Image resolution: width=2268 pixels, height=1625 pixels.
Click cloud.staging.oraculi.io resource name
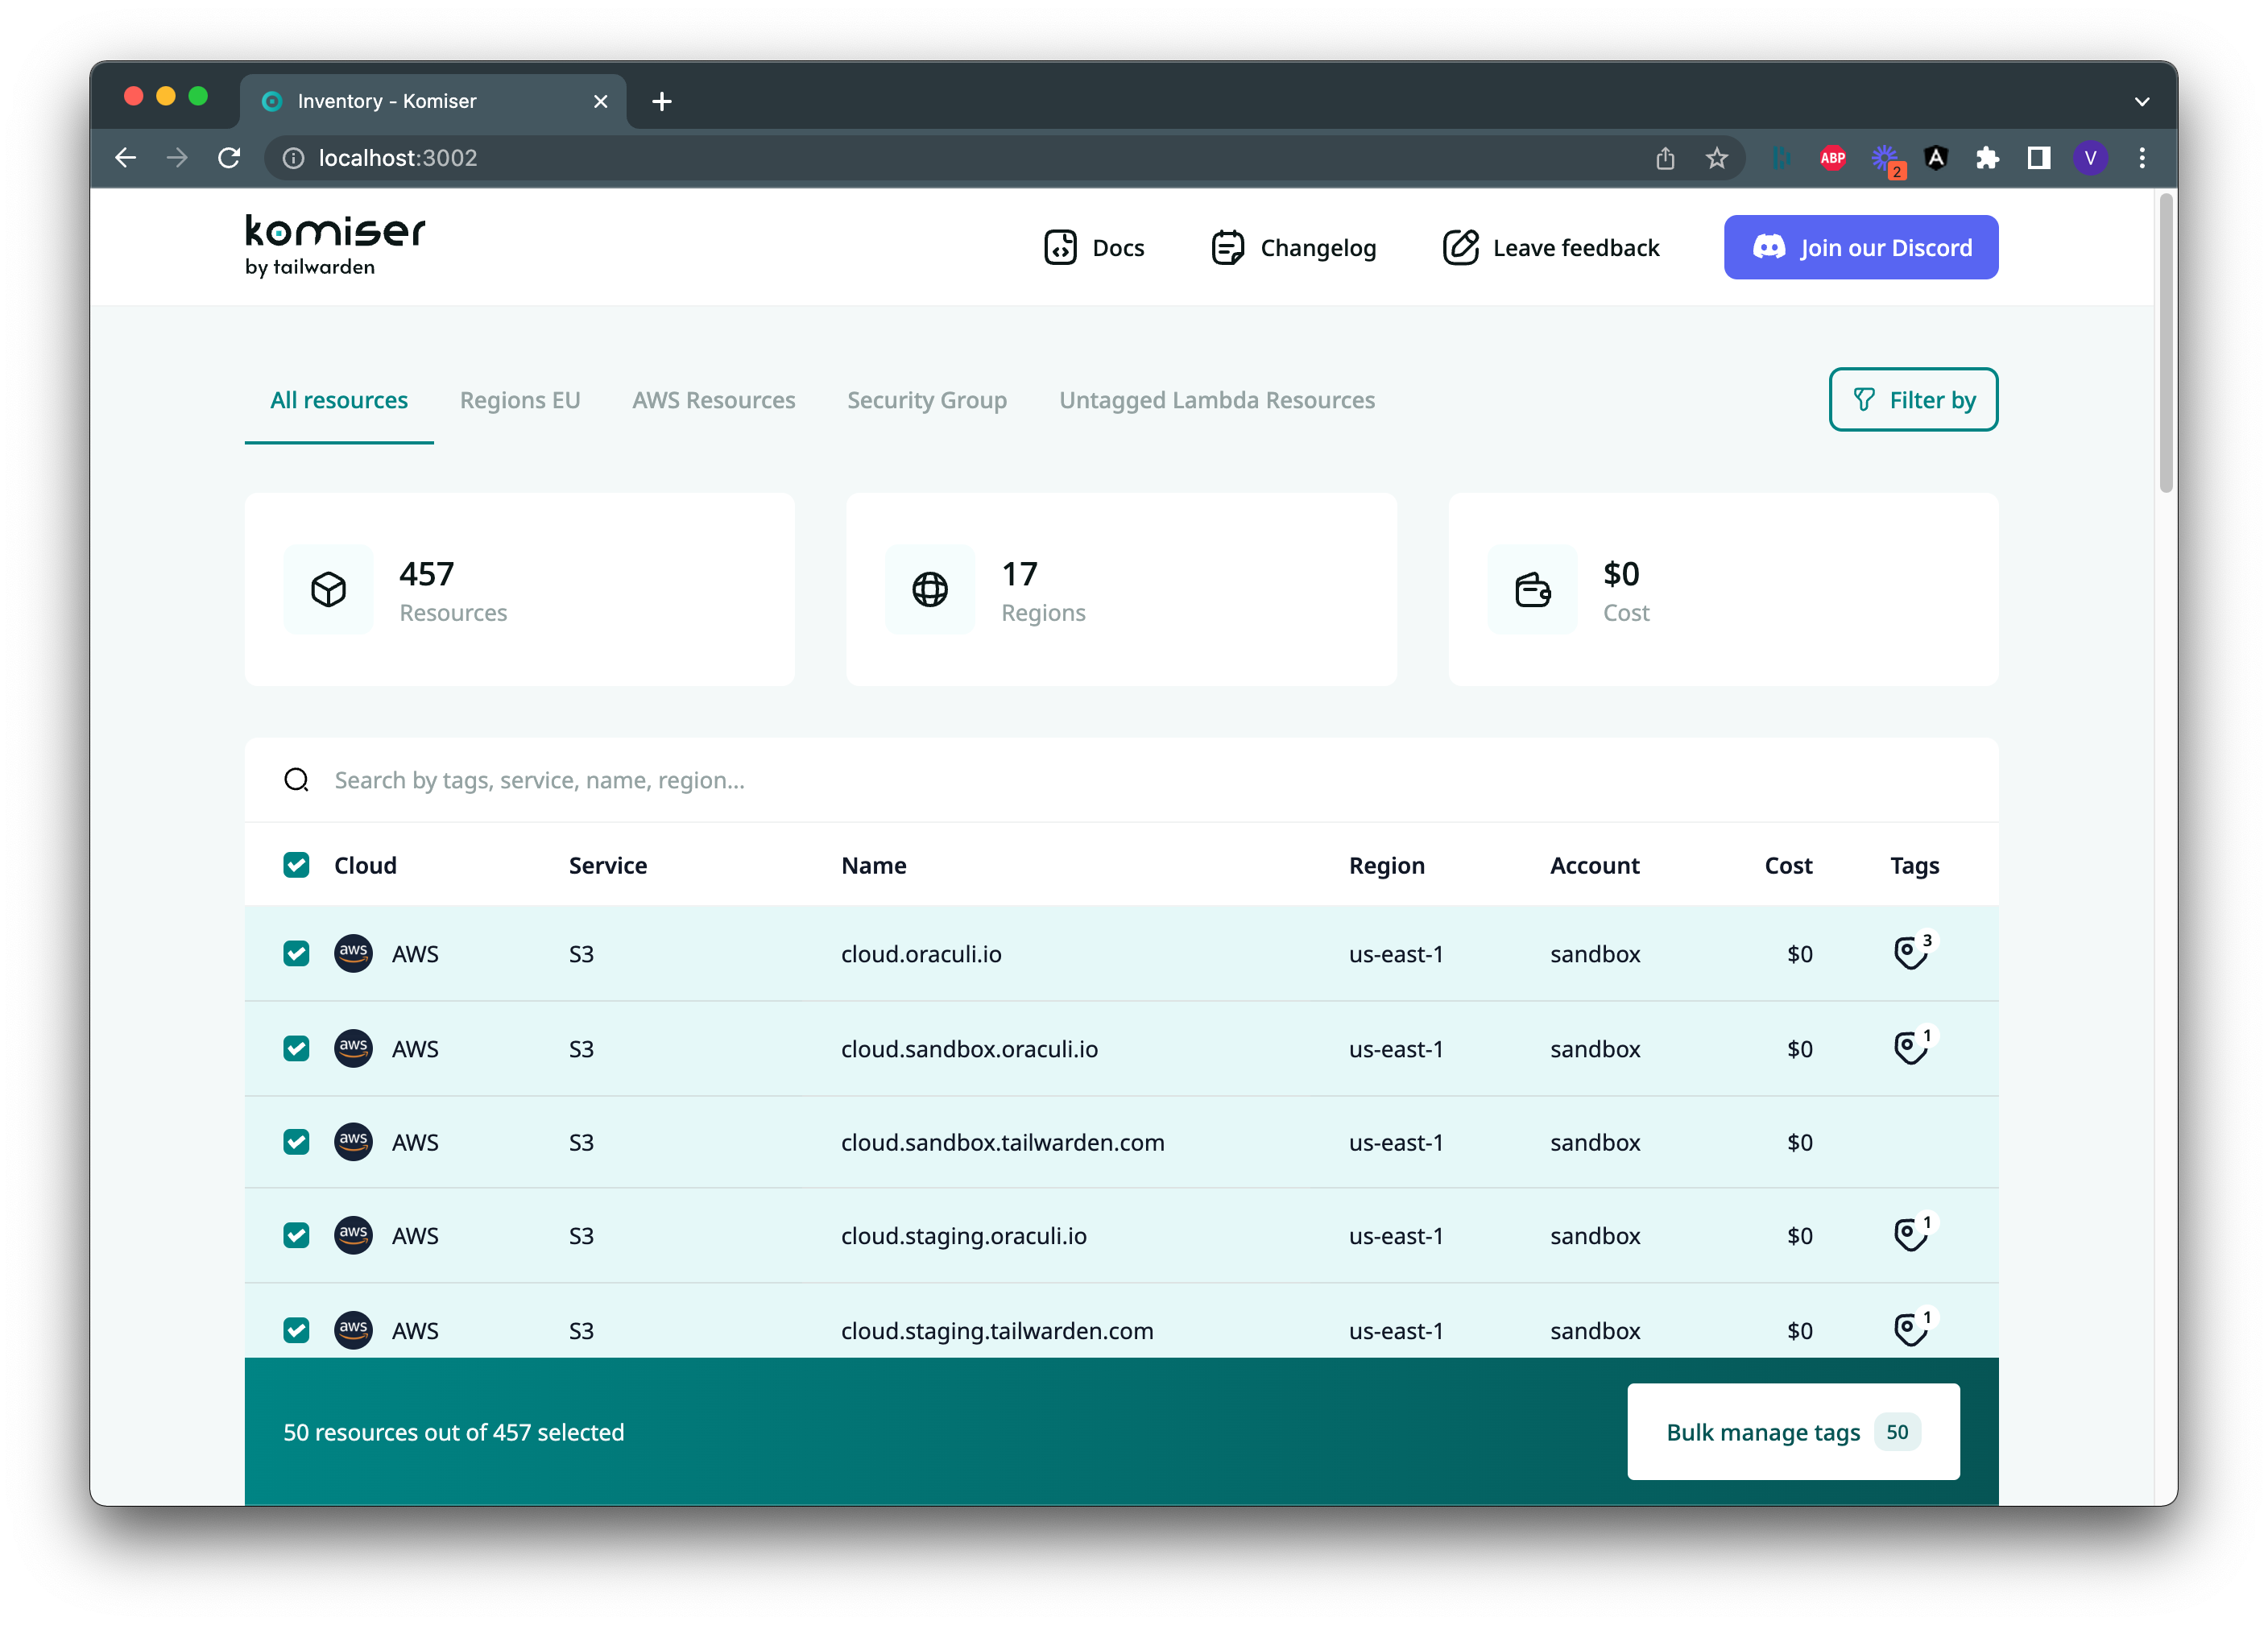963,1235
